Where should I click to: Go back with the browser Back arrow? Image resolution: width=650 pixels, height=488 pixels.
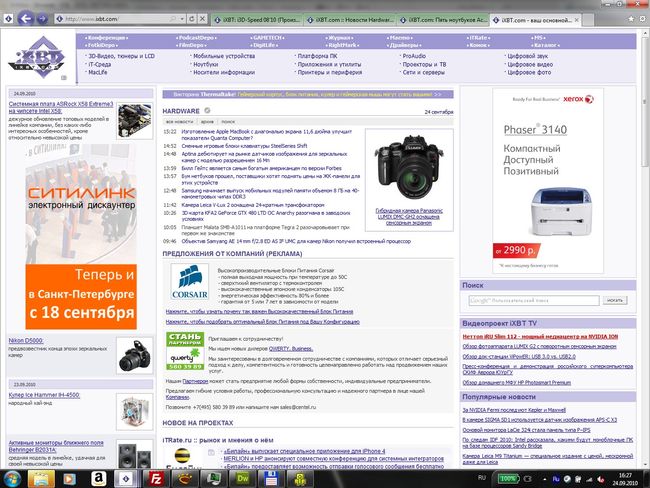pyautogui.click(x=26, y=19)
